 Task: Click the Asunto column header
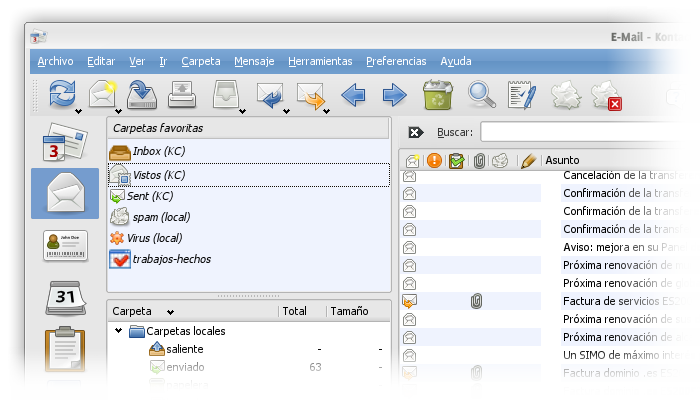(x=562, y=160)
